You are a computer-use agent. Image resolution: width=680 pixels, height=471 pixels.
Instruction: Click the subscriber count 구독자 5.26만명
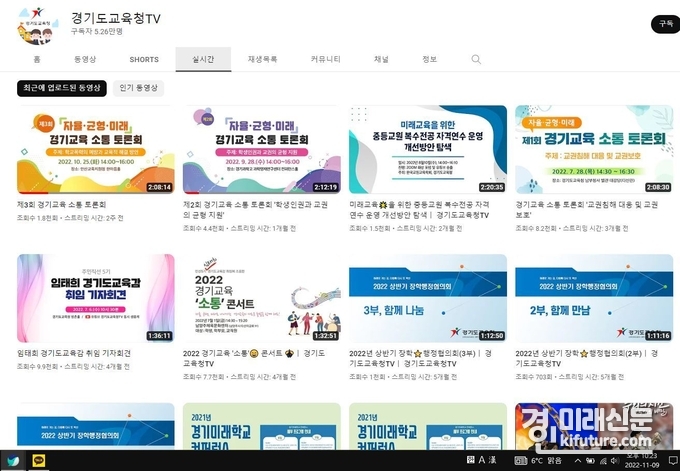[x=97, y=32]
